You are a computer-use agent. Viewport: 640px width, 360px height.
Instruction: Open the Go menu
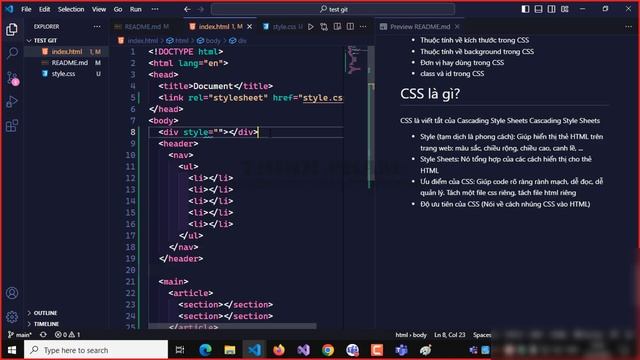point(118,9)
